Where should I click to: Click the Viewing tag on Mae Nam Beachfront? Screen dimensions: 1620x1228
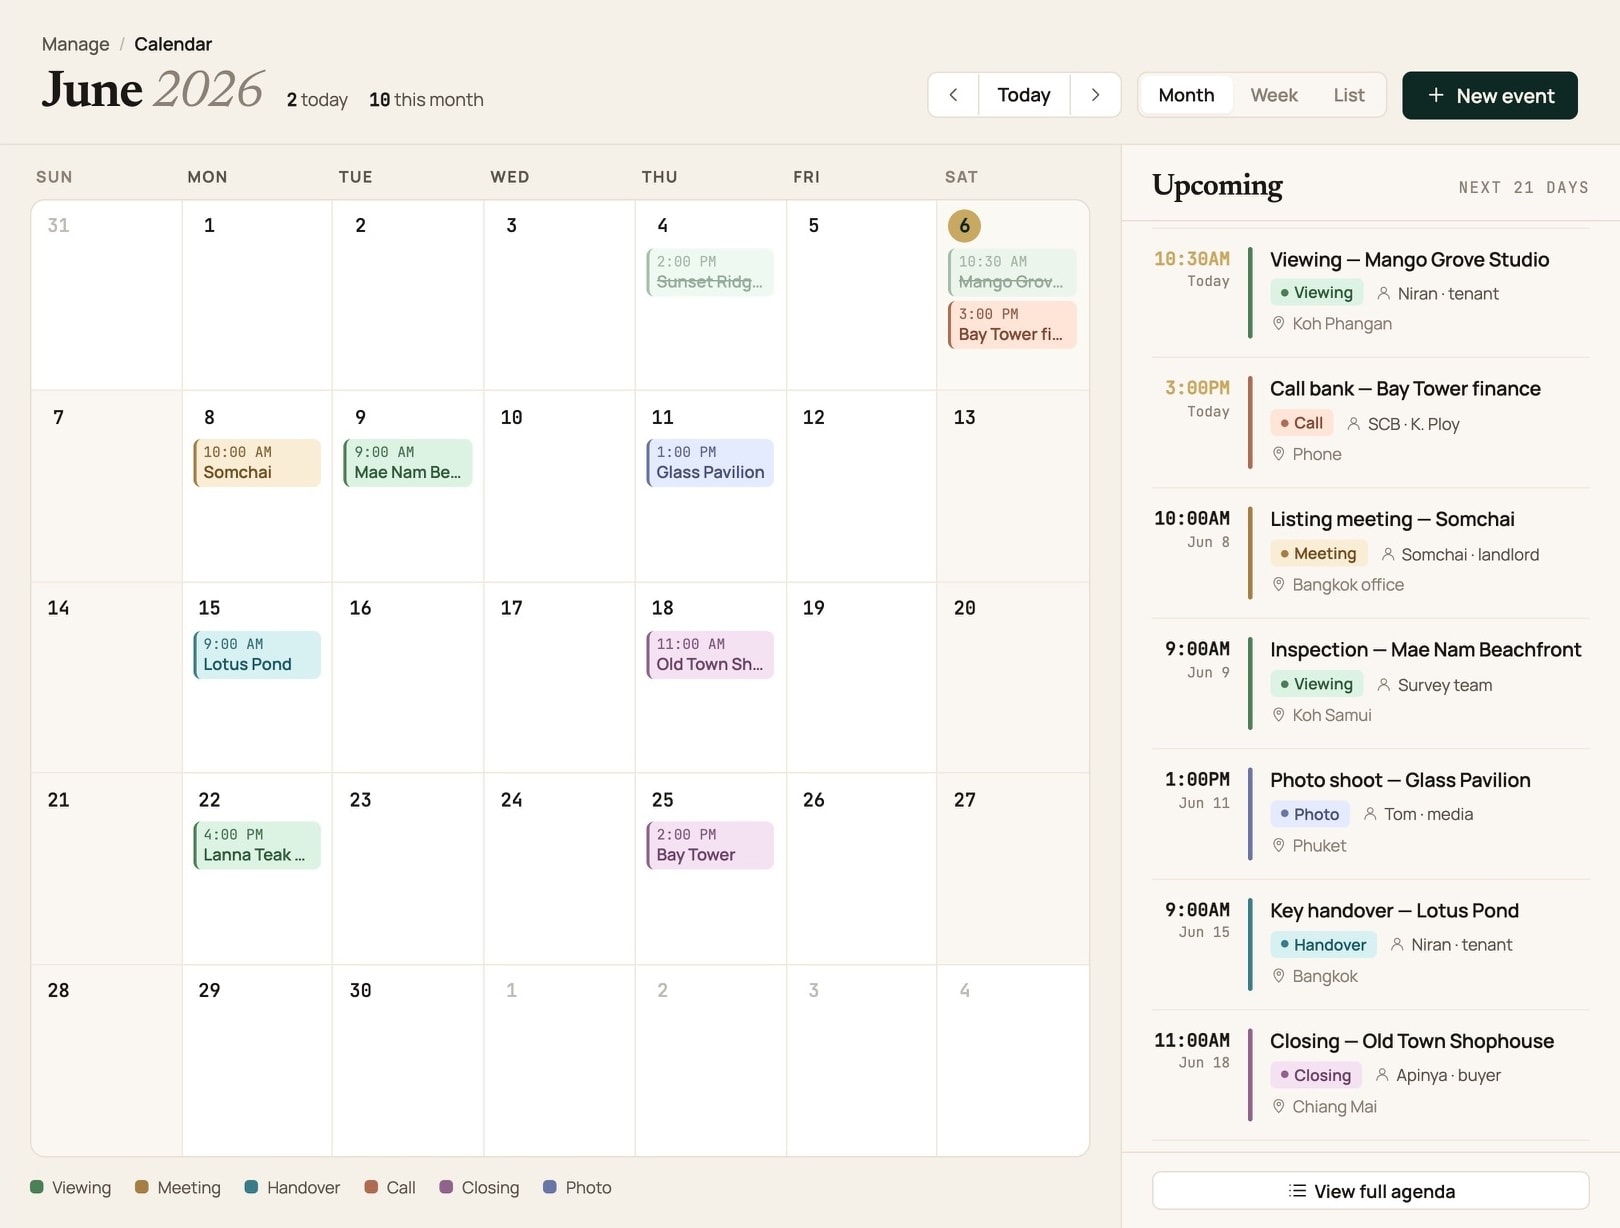point(1316,684)
